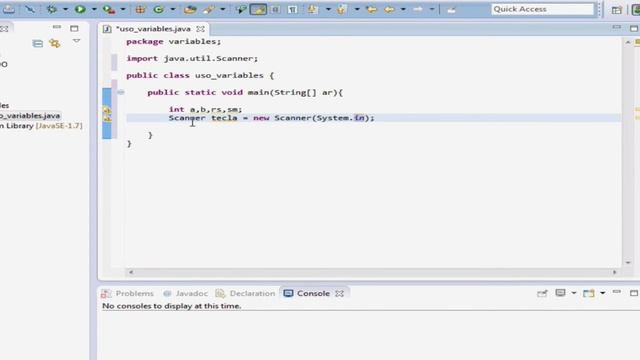Minimize the Package Explorer panel

pyautogui.click(x=57, y=28)
